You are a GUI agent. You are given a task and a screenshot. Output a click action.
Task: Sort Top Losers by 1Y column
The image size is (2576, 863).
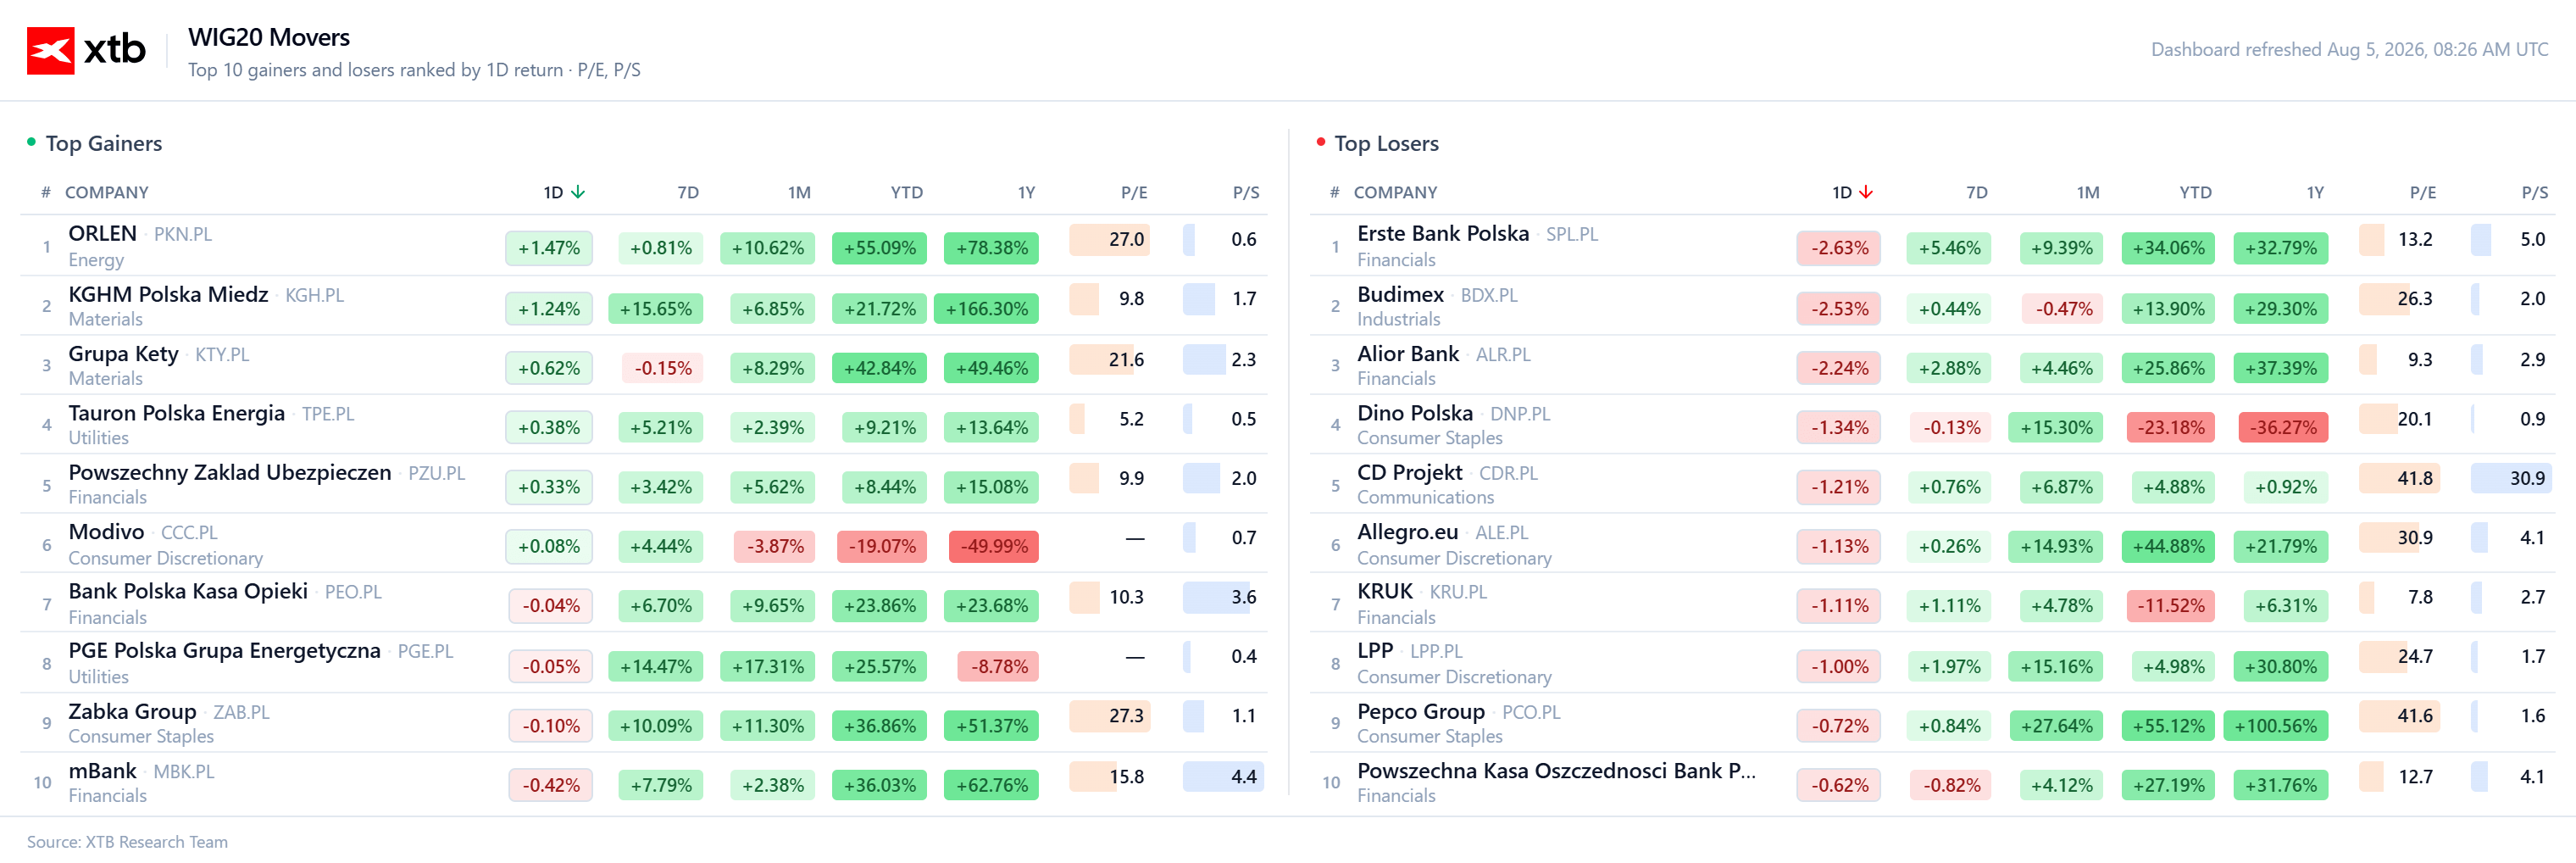pos(2315,192)
